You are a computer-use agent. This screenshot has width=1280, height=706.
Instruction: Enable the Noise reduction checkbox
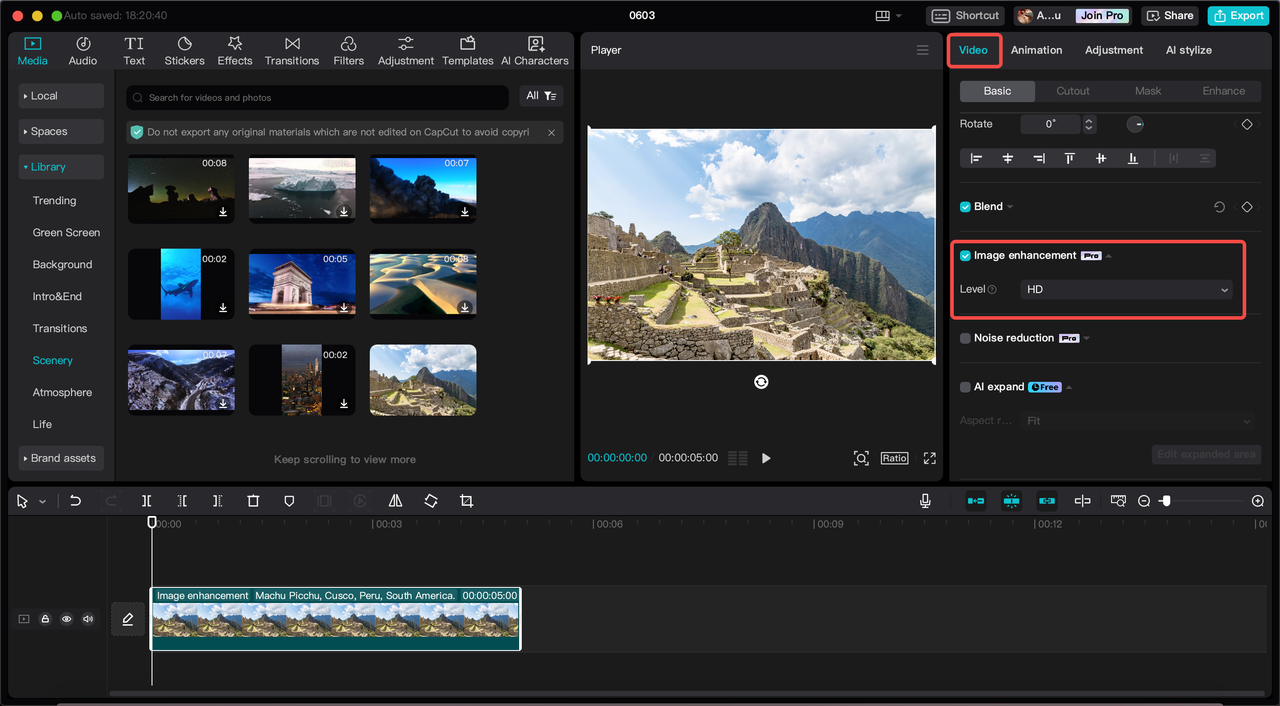click(x=965, y=339)
